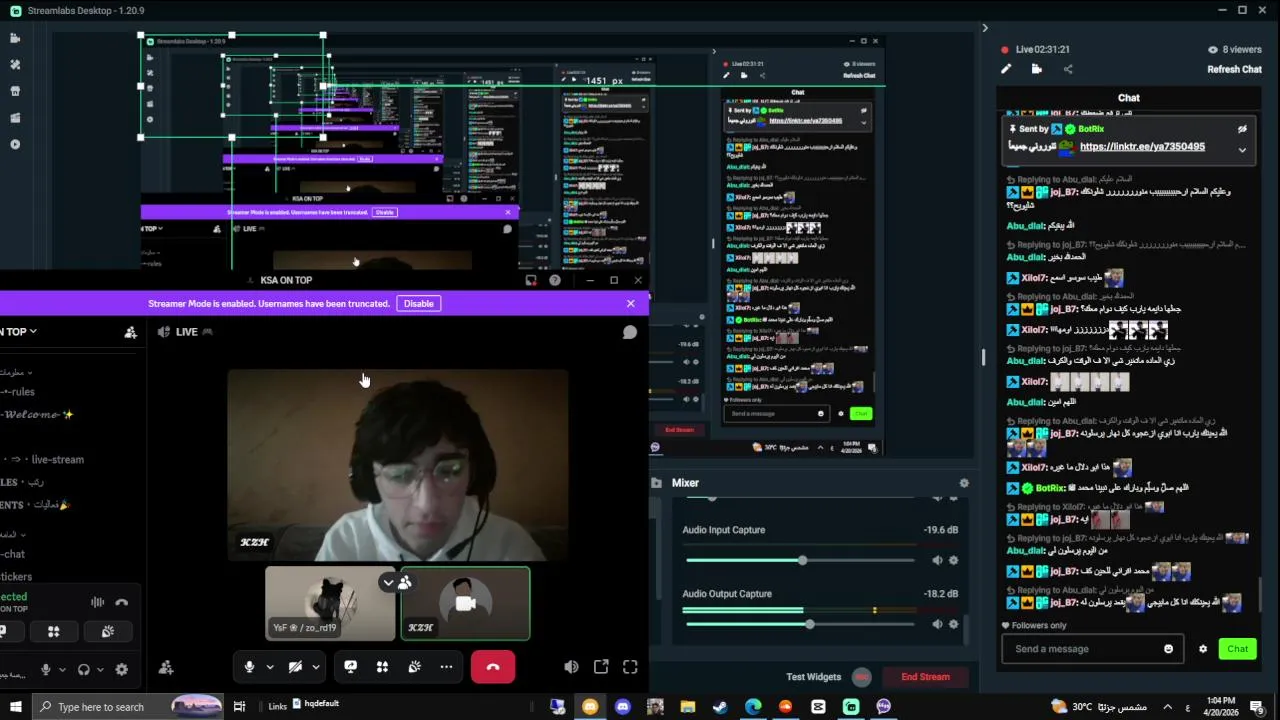1280x720 pixels.
Task: Hide the pinned BotRix message
Action: coord(1242,129)
